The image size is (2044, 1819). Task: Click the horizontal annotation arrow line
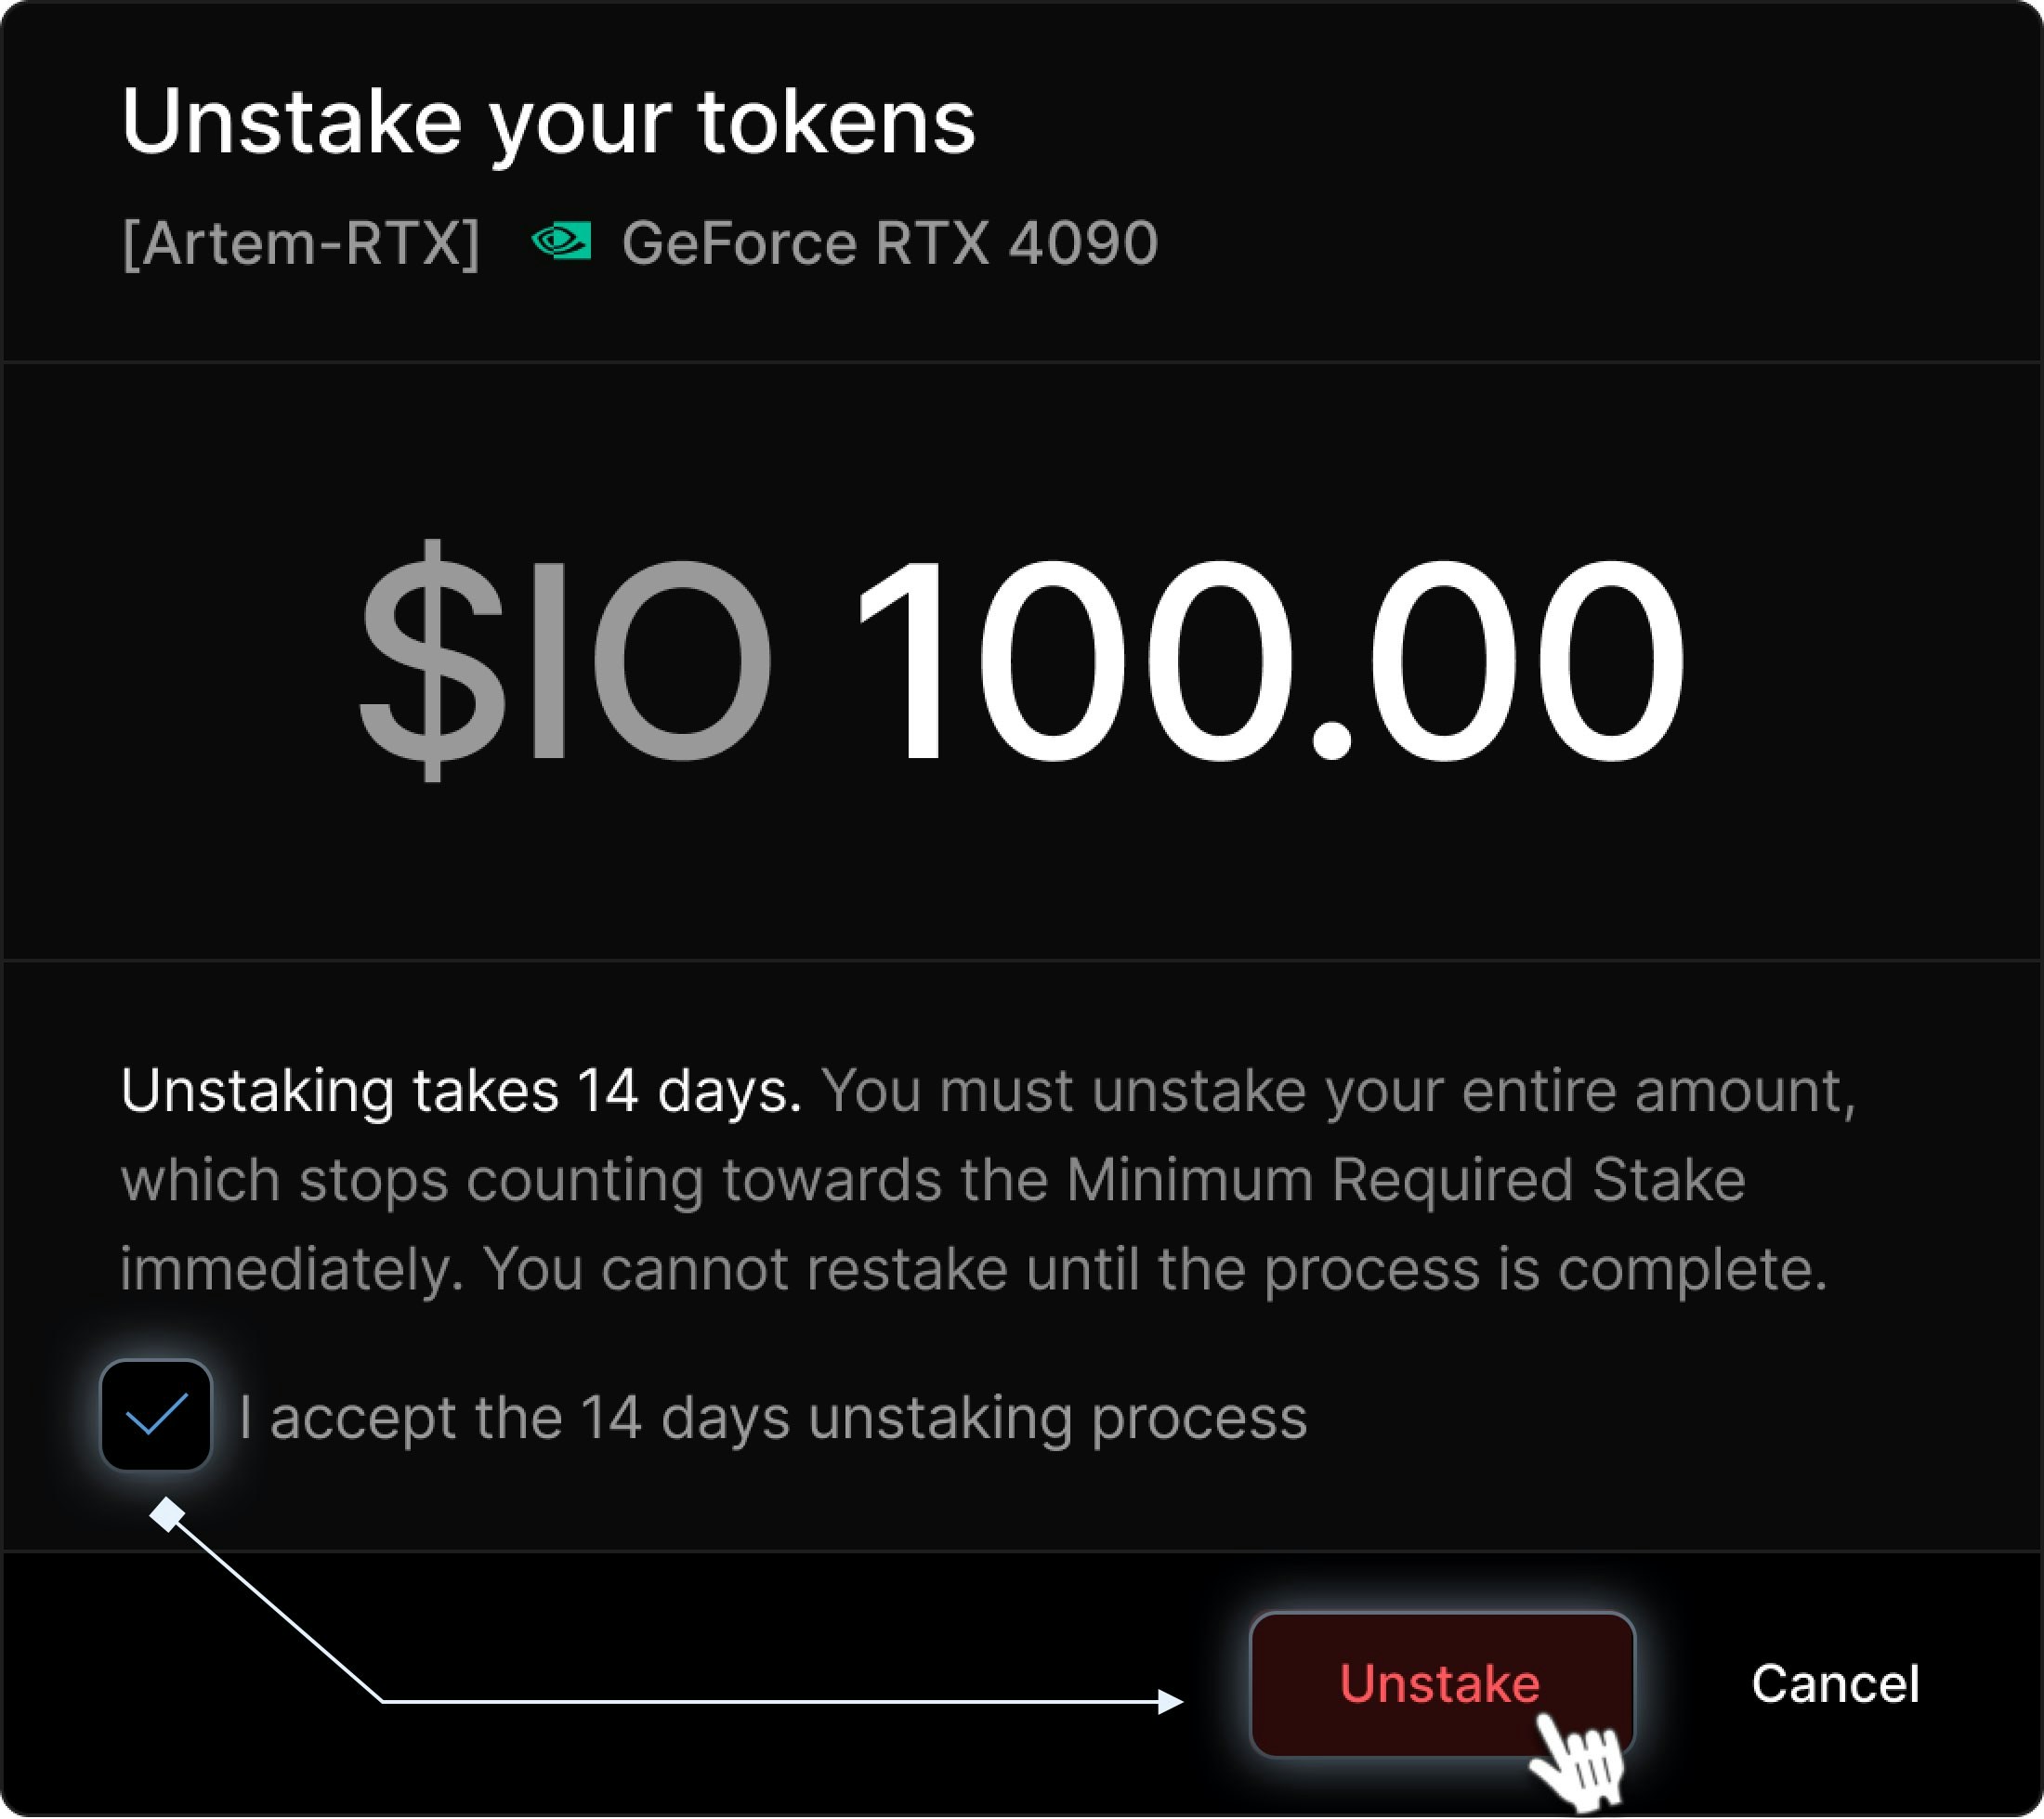click(770, 1701)
